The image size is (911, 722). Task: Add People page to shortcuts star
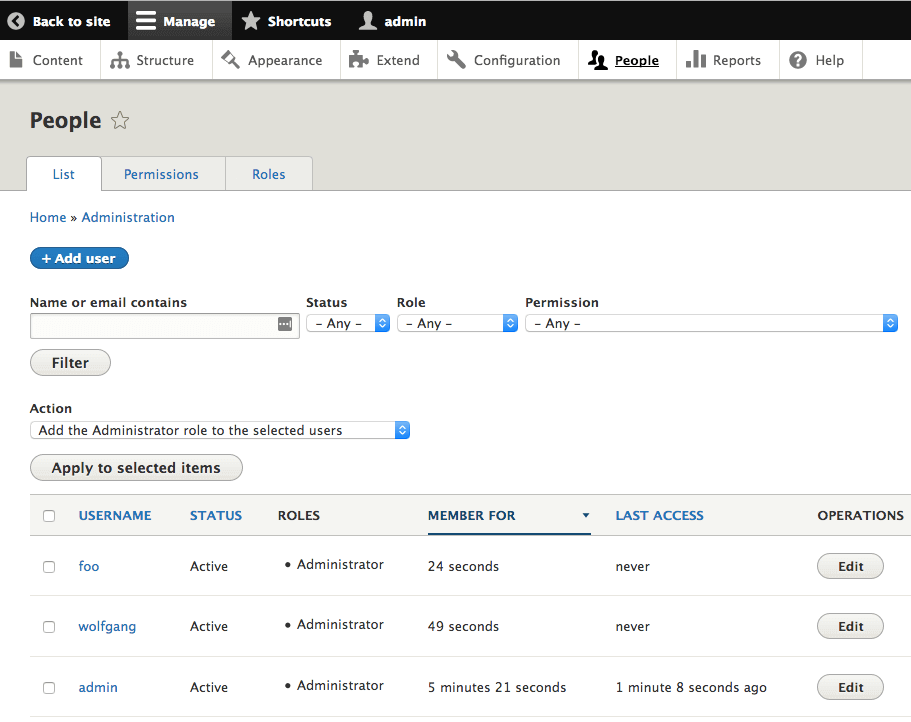coord(120,120)
